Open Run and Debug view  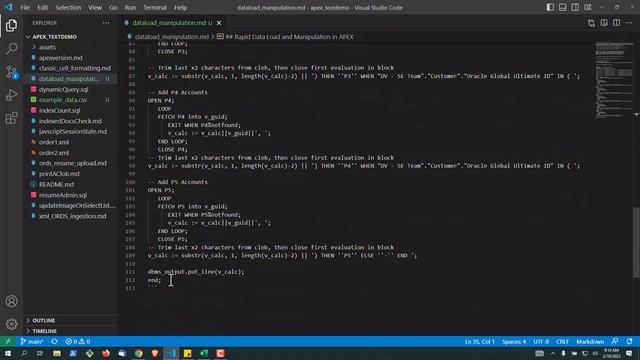[x=11, y=95]
